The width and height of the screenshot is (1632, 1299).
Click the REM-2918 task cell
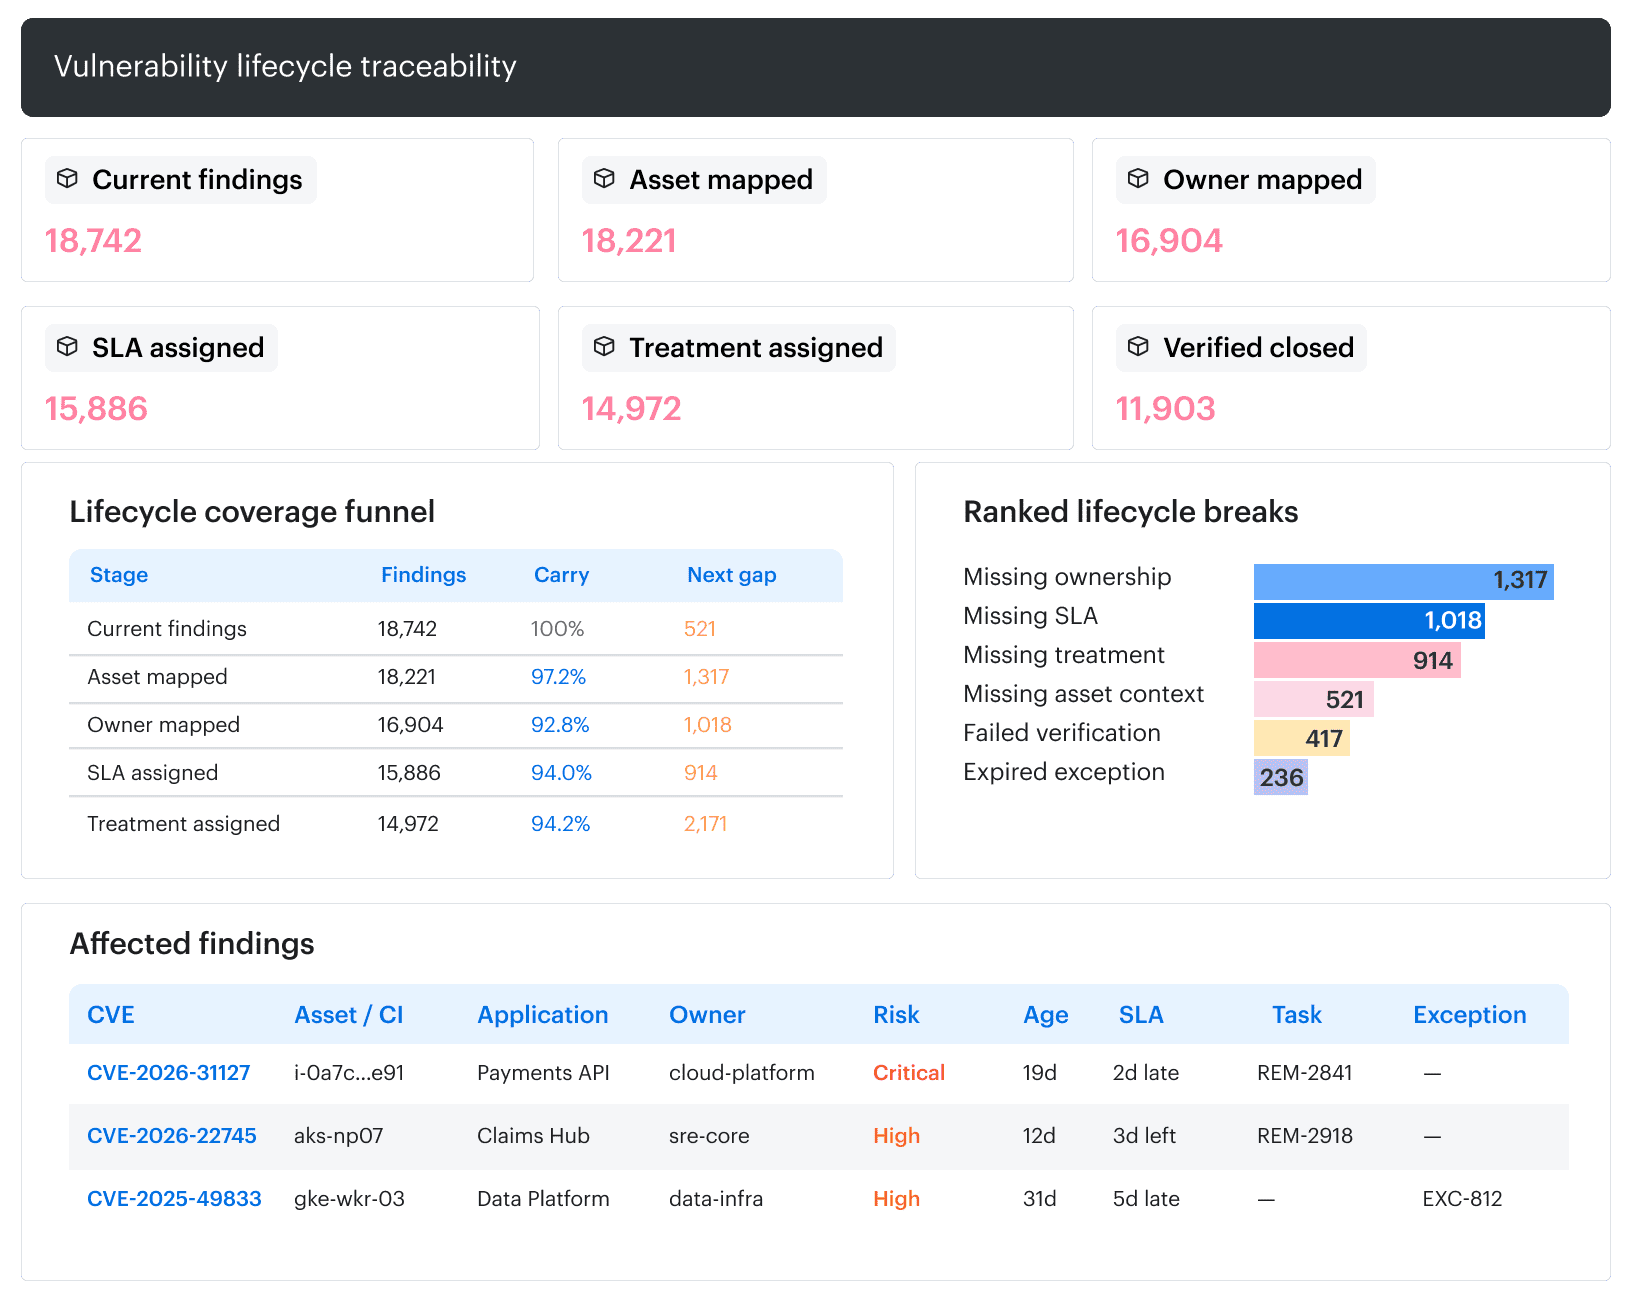[x=1305, y=1136]
